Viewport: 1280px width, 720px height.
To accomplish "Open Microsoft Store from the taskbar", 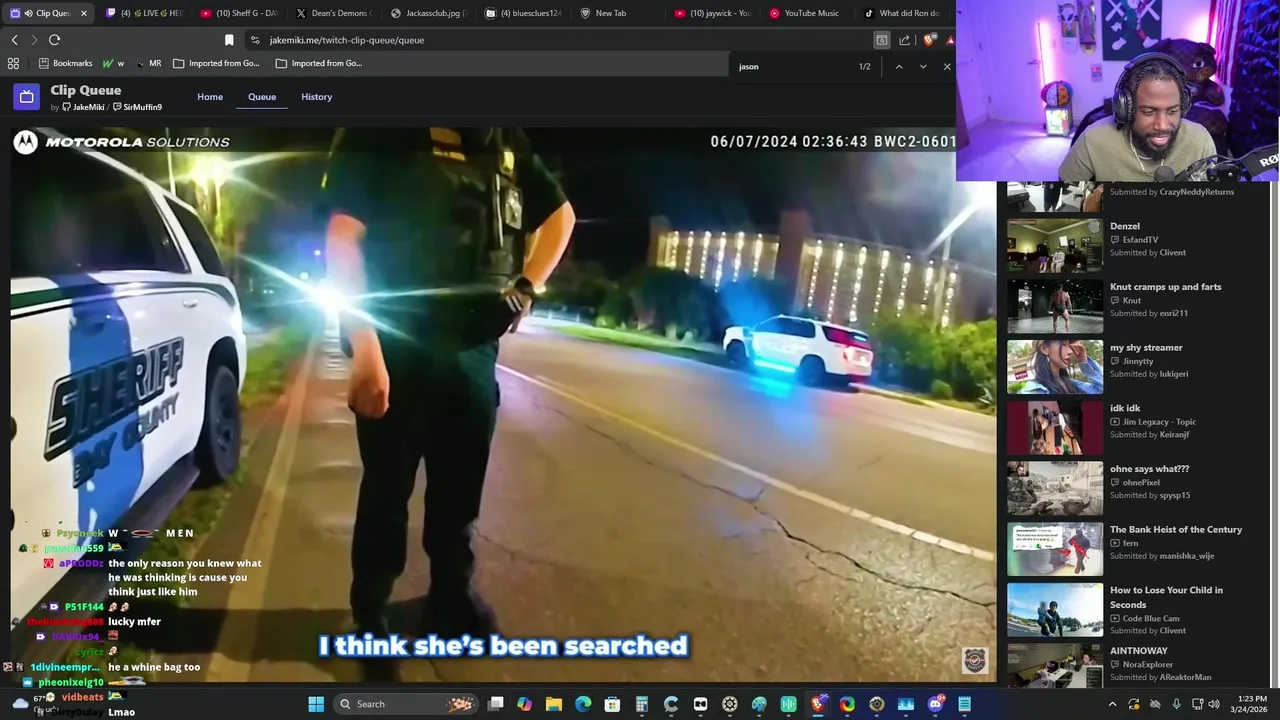I will [612, 704].
